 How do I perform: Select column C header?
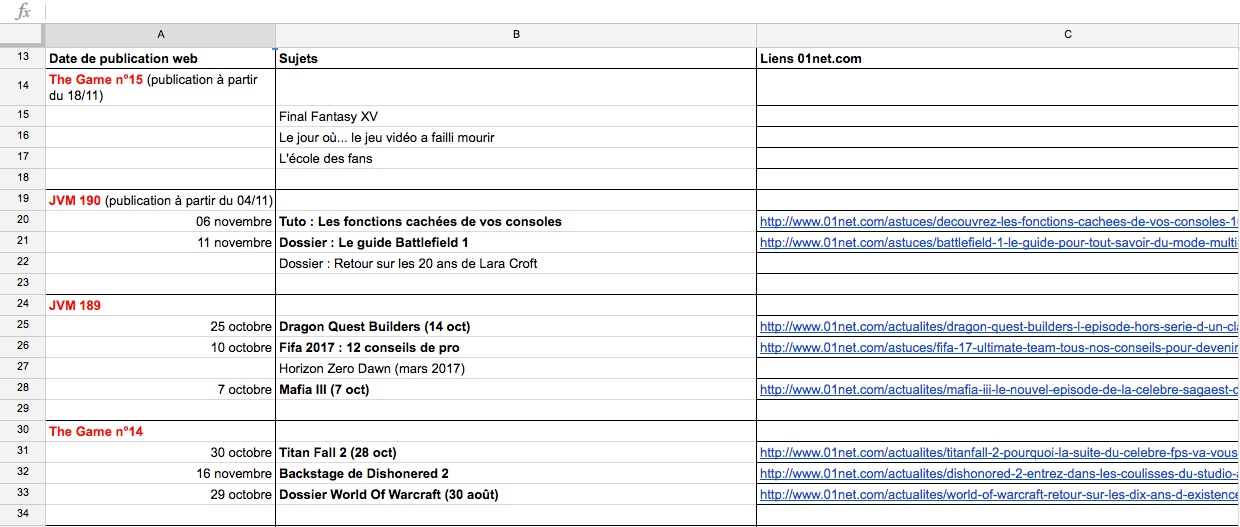(998, 35)
